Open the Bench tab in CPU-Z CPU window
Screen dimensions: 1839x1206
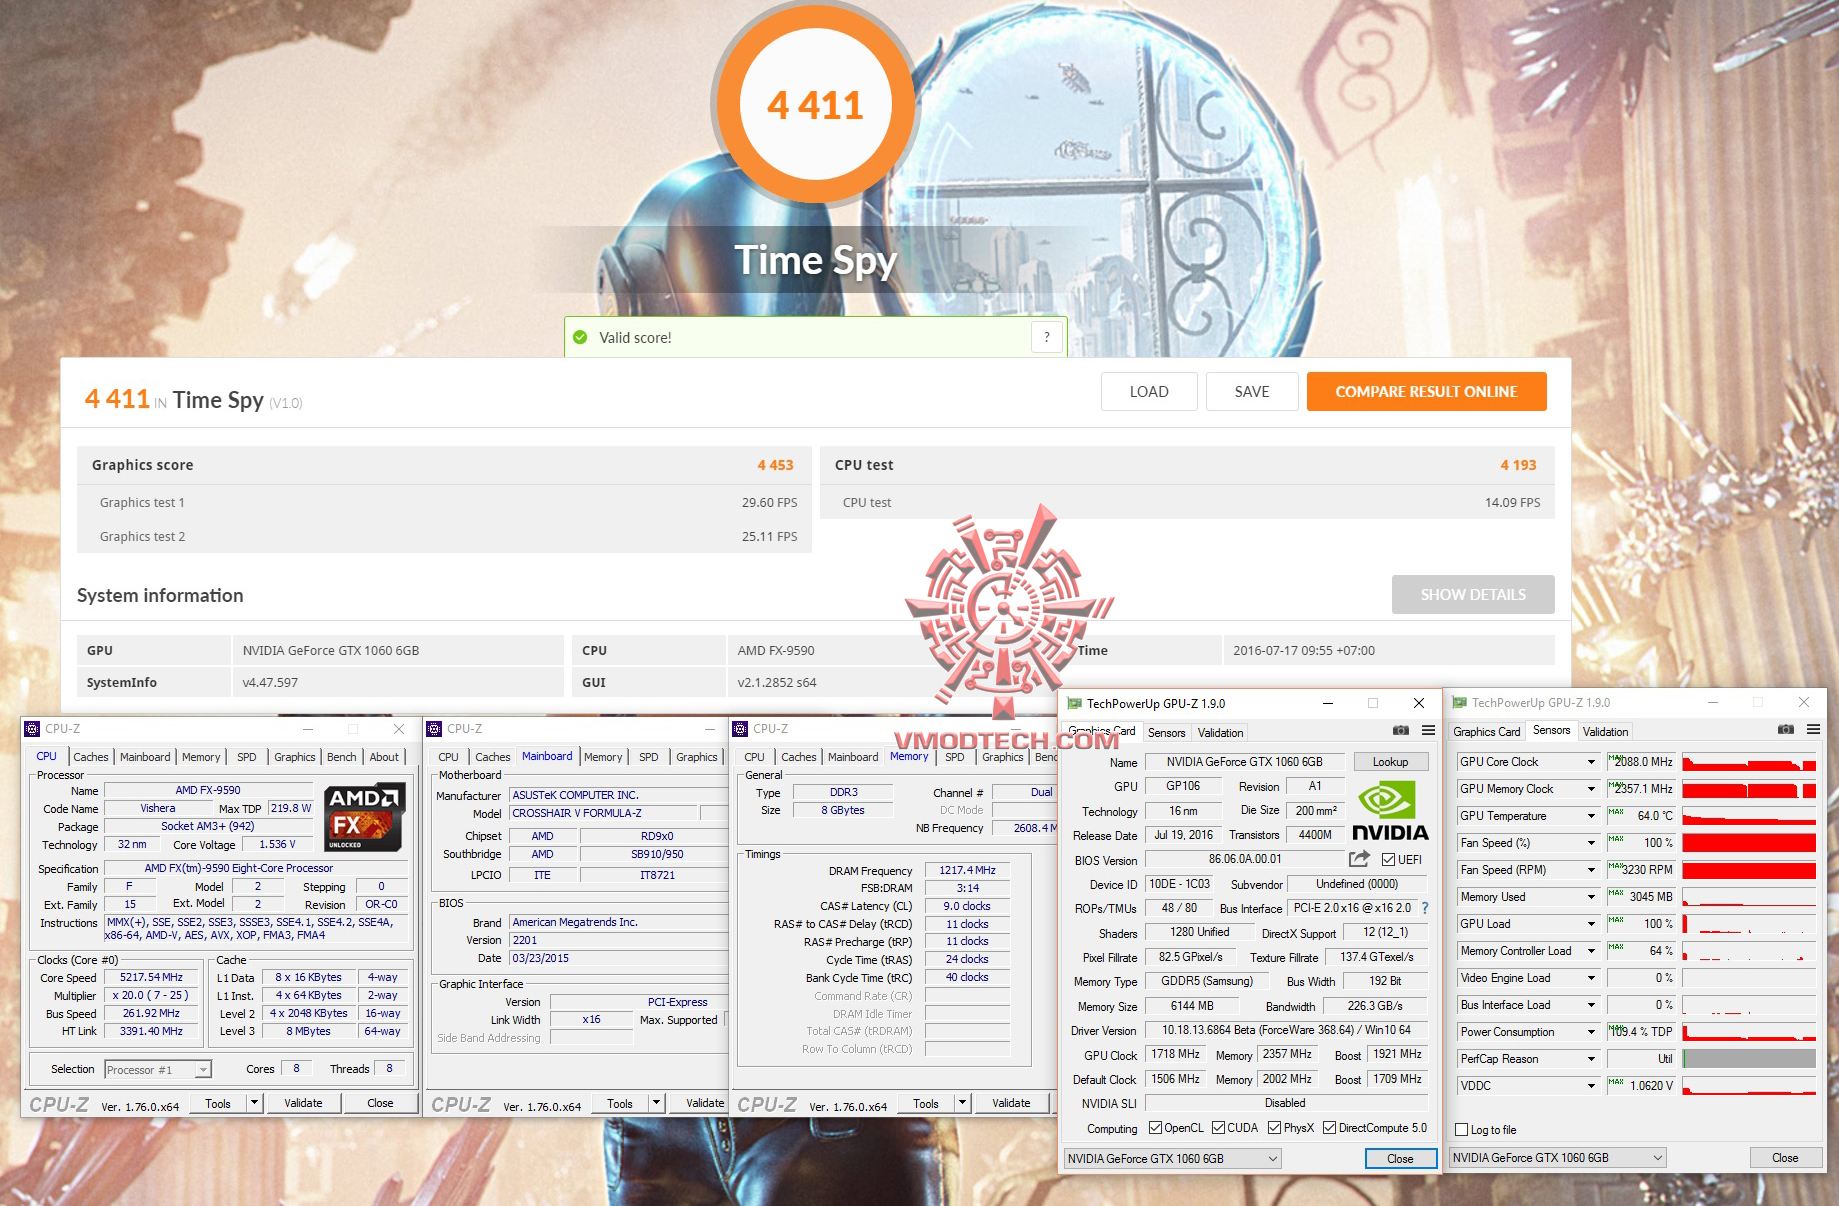click(342, 757)
